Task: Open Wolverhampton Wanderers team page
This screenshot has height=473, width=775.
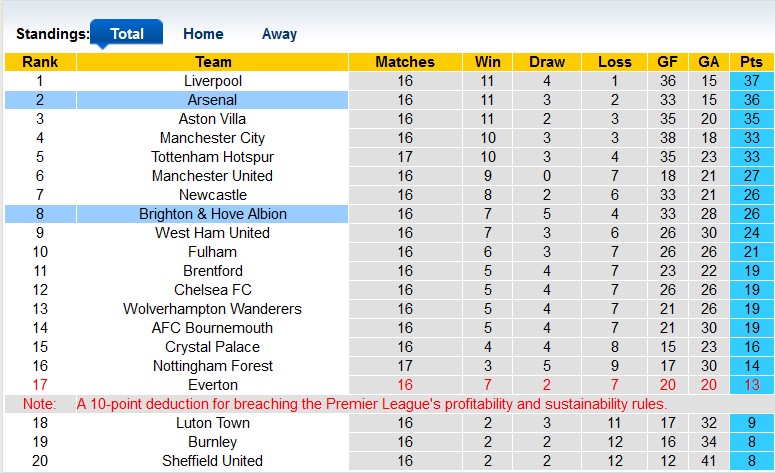Action: point(213,309)
